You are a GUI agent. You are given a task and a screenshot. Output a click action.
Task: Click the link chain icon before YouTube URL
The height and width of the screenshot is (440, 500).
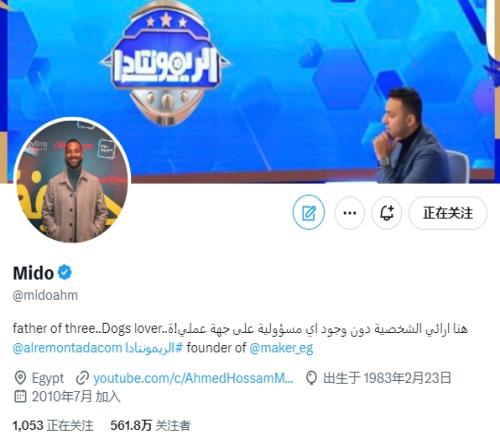(82, 378)
